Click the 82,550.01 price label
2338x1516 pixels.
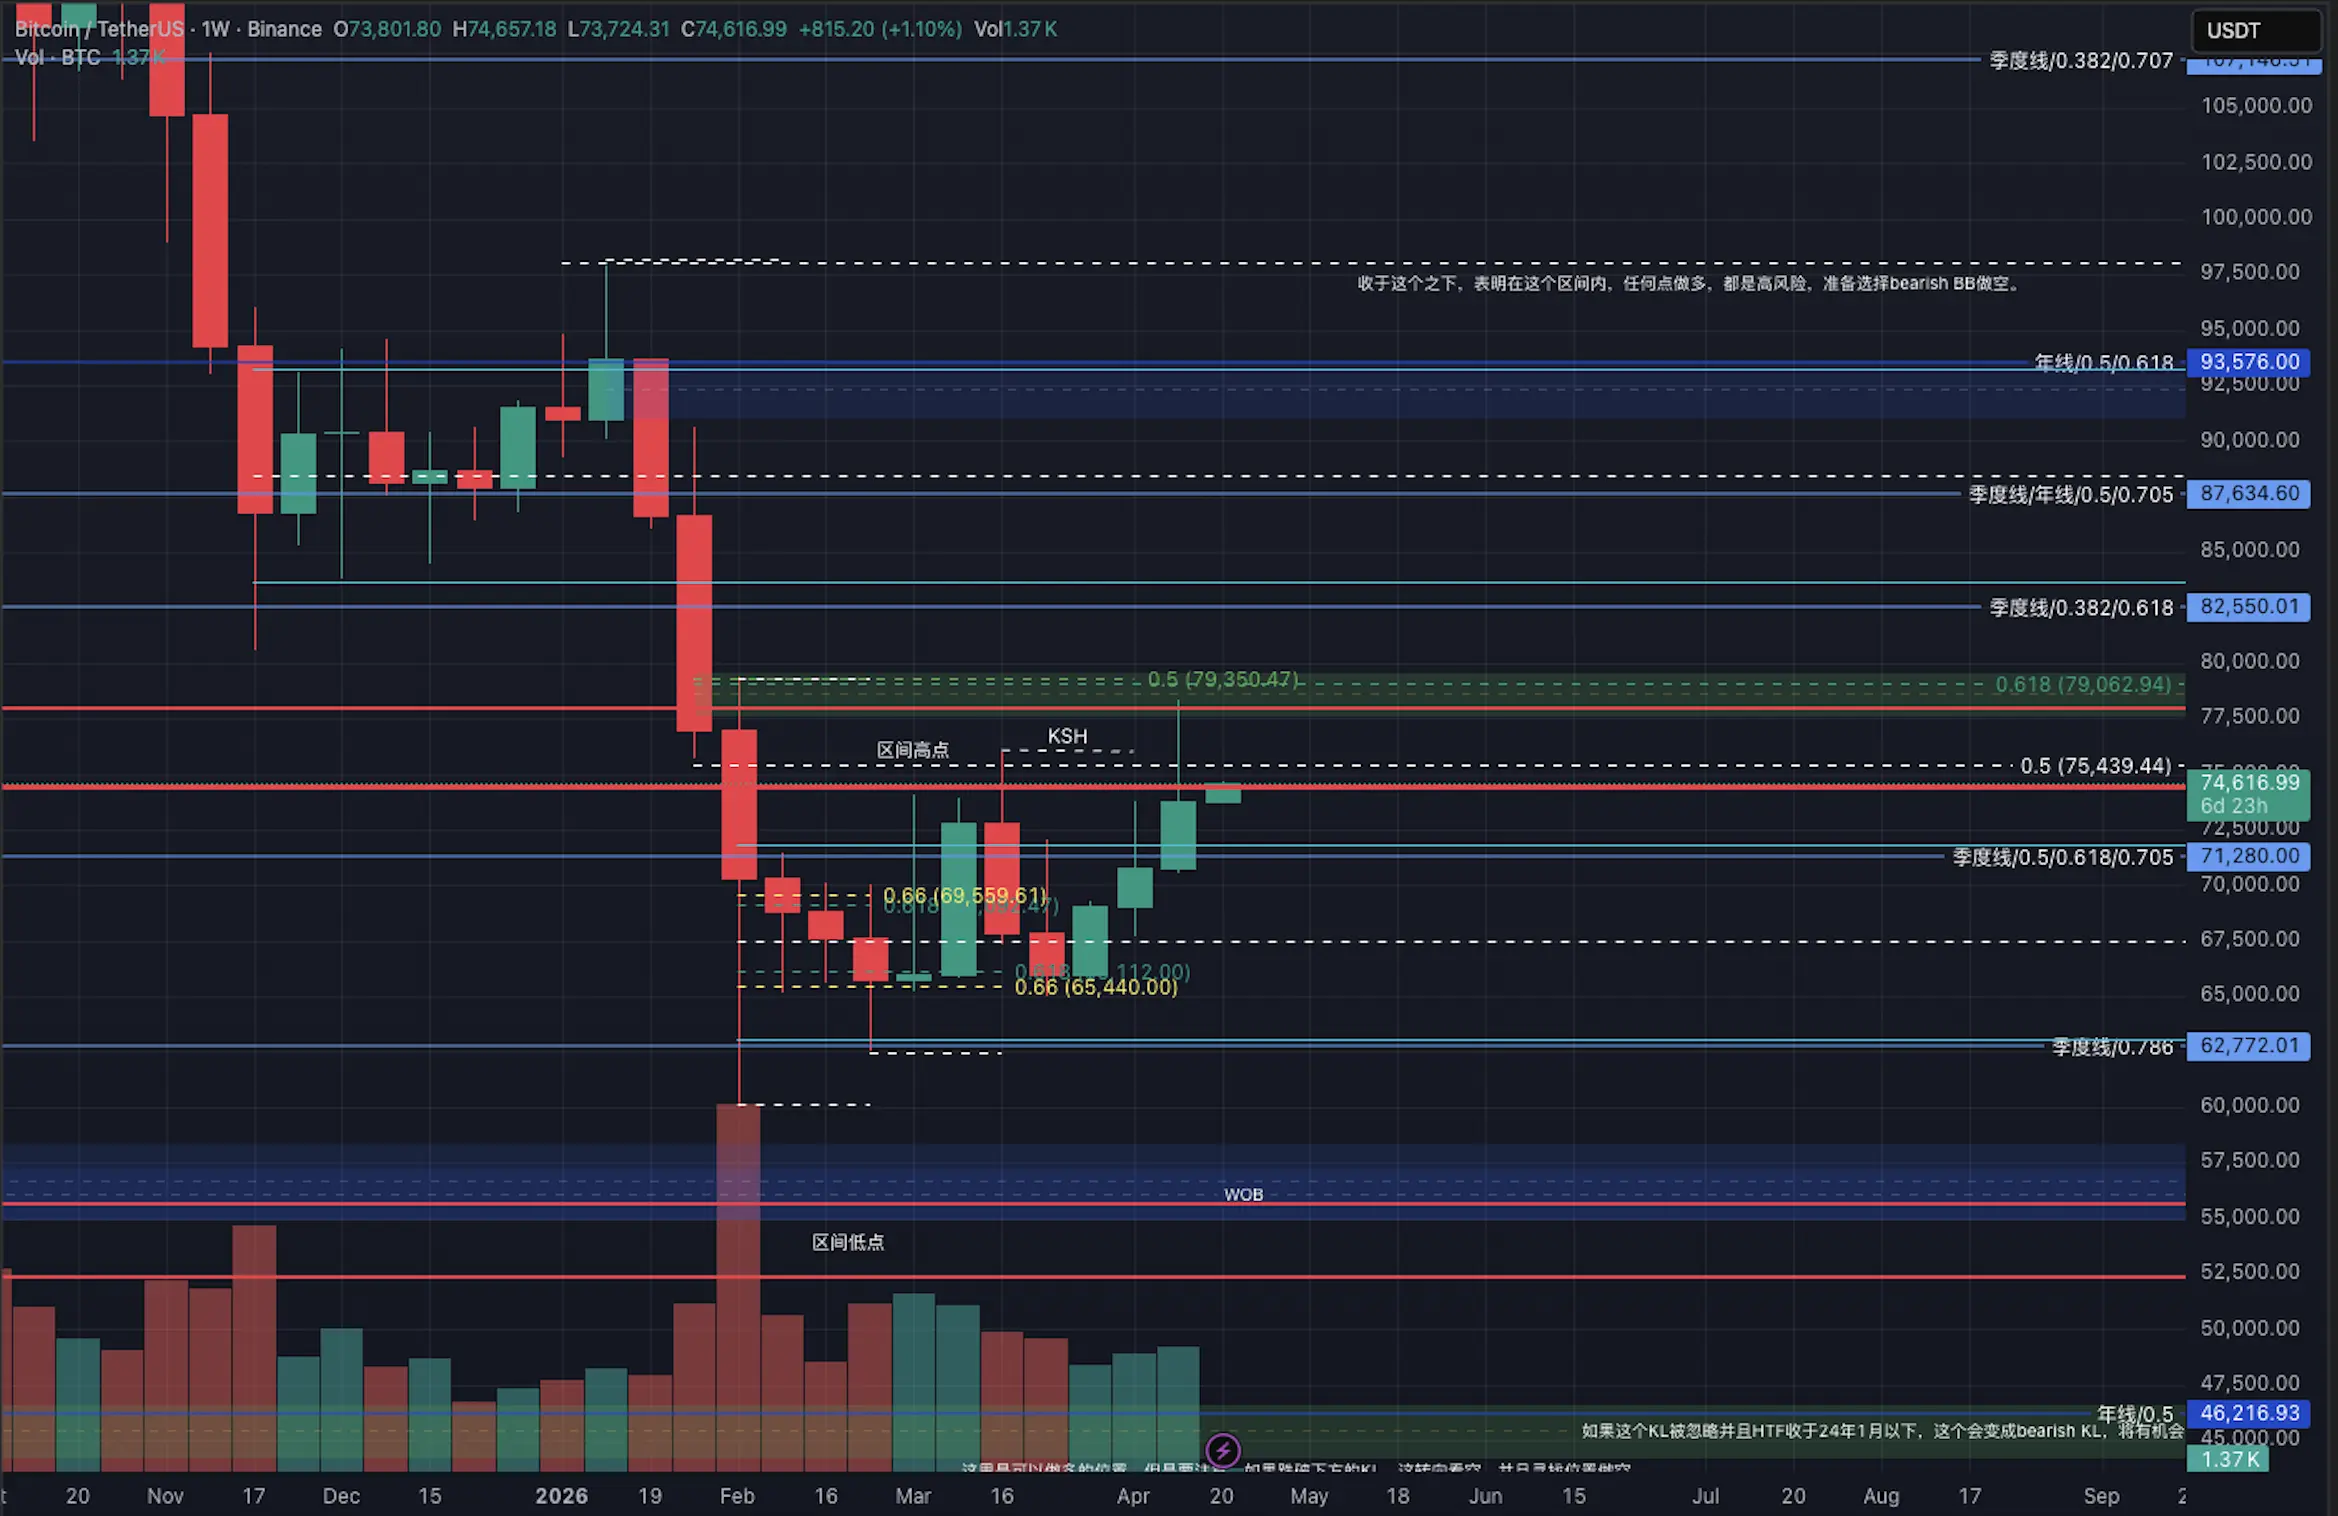[x=2248, y=606]
